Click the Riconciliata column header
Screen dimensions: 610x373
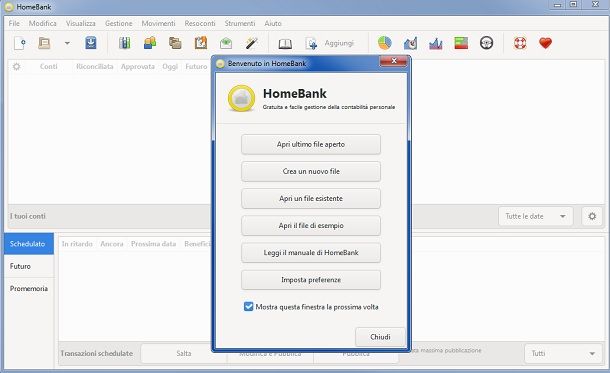[x=95, y=67]
